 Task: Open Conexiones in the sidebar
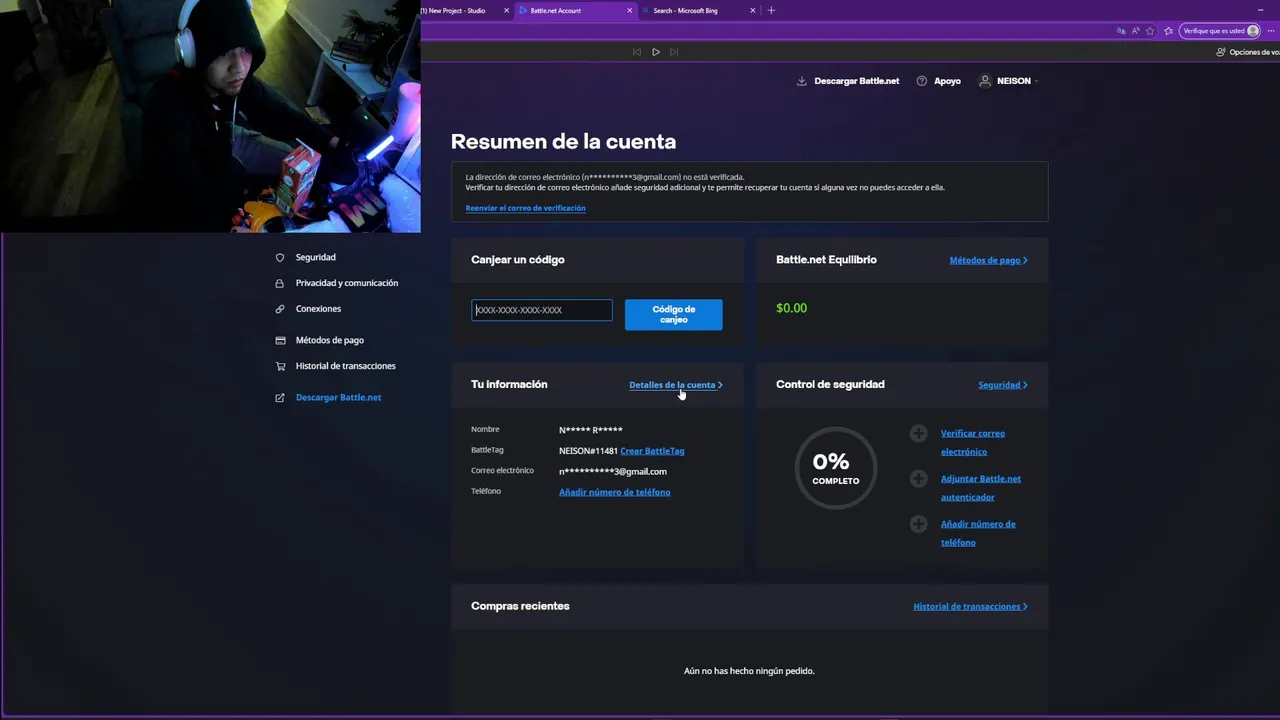click(x=318, y=309)
